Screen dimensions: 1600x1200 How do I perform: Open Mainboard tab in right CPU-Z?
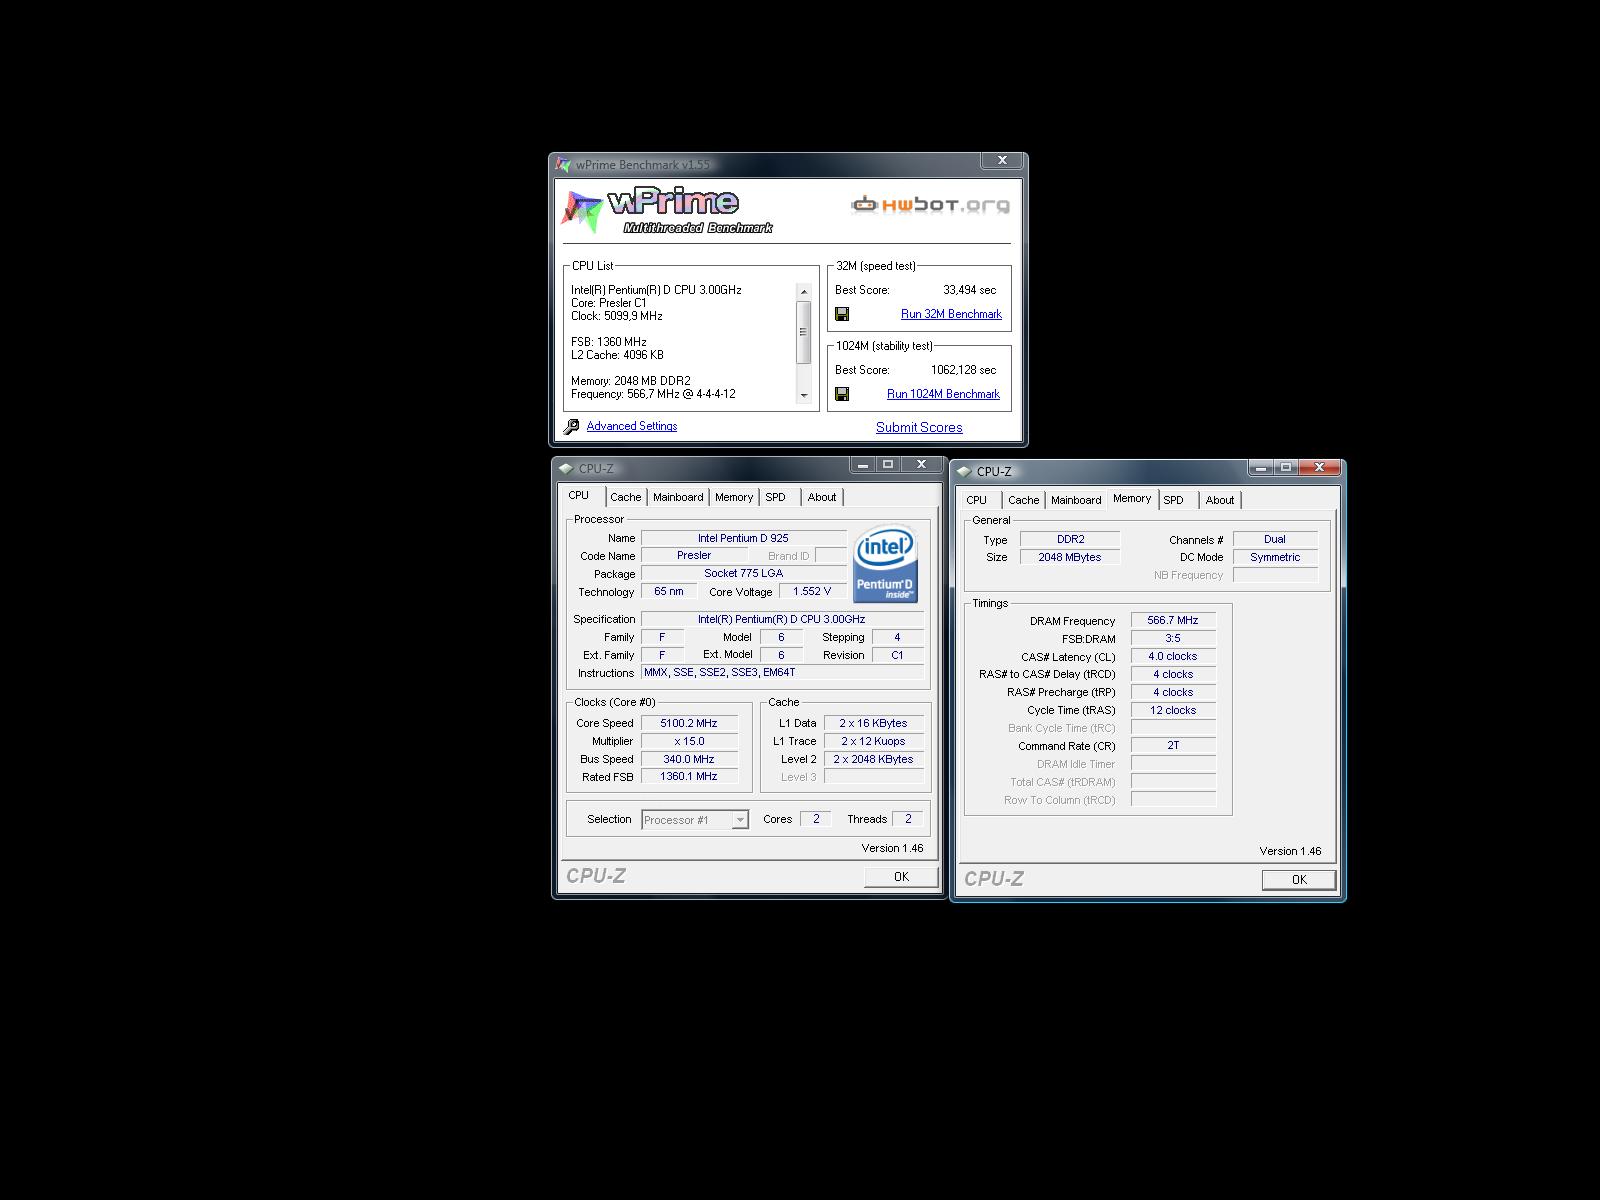(1076, 500)
